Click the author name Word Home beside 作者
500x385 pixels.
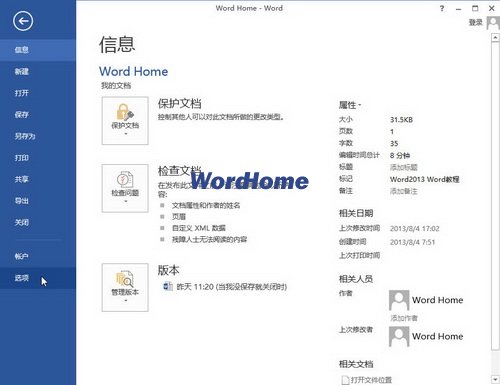tap(437, 300)
